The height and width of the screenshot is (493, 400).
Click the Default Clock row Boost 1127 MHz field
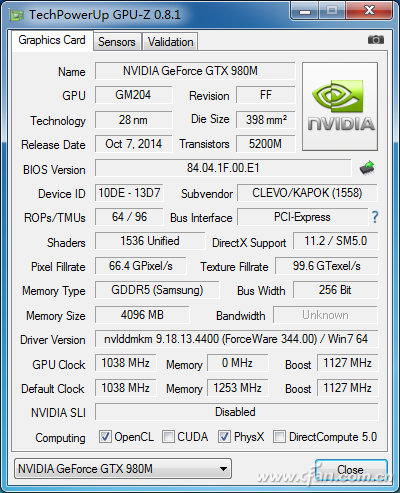tap(347, 388)
